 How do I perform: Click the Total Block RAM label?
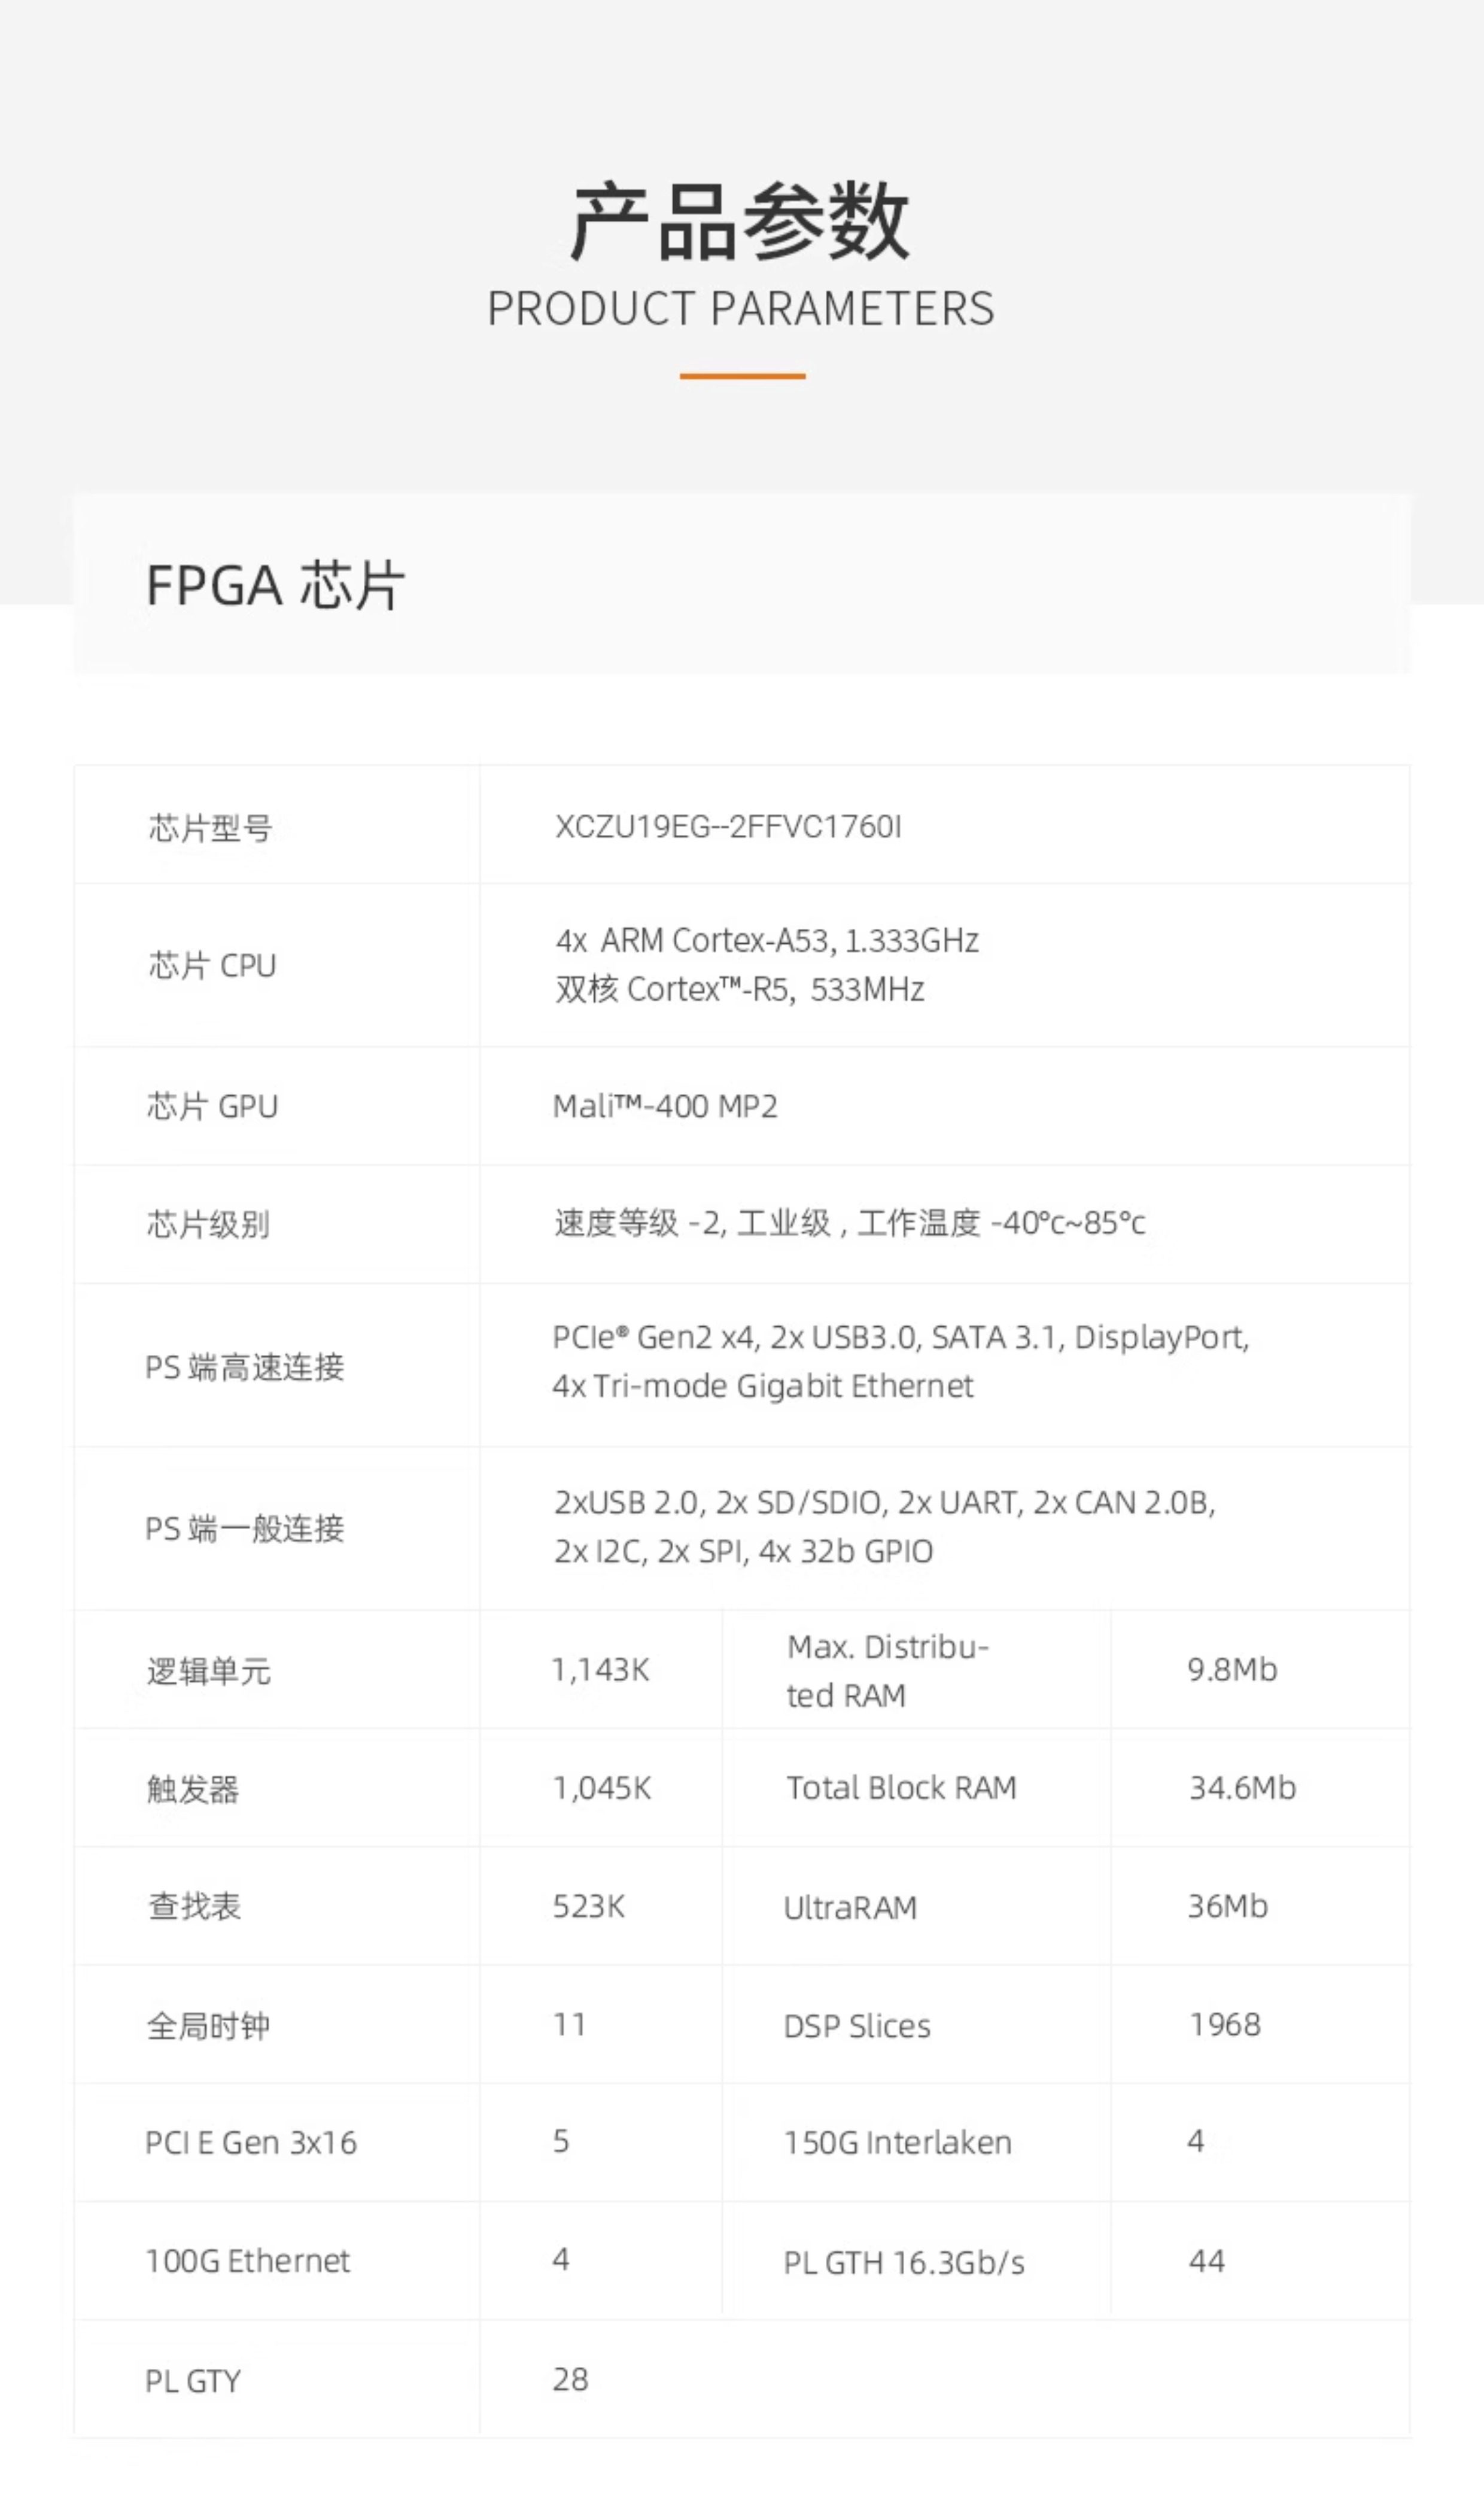point(901,1788)
